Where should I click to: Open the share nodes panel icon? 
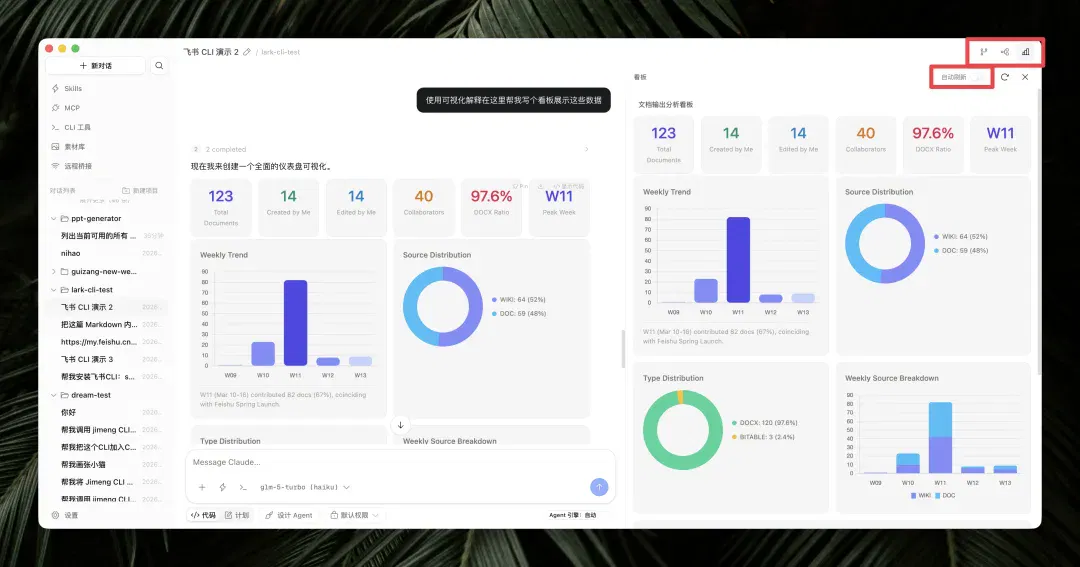click(x=1005, y=52)
